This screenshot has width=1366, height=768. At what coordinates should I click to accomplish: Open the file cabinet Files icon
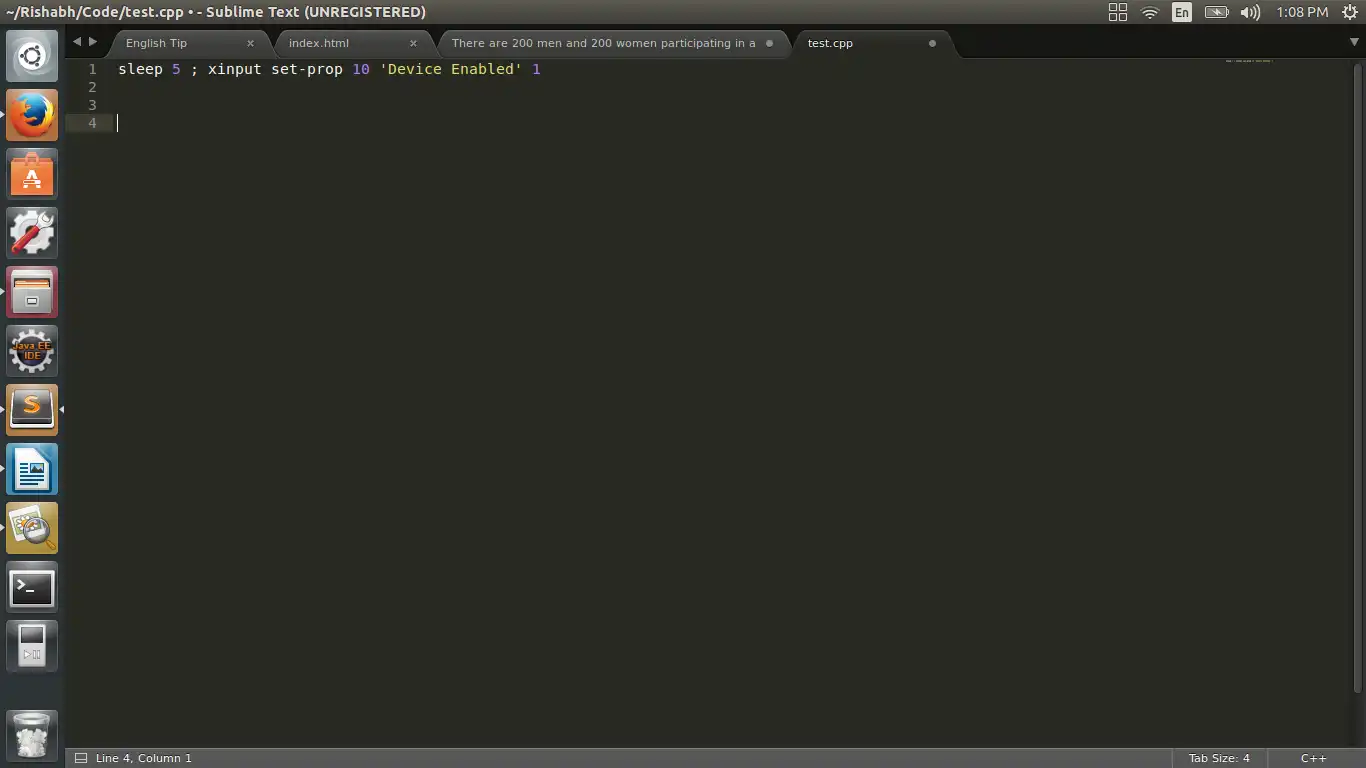tap(32, 292)
